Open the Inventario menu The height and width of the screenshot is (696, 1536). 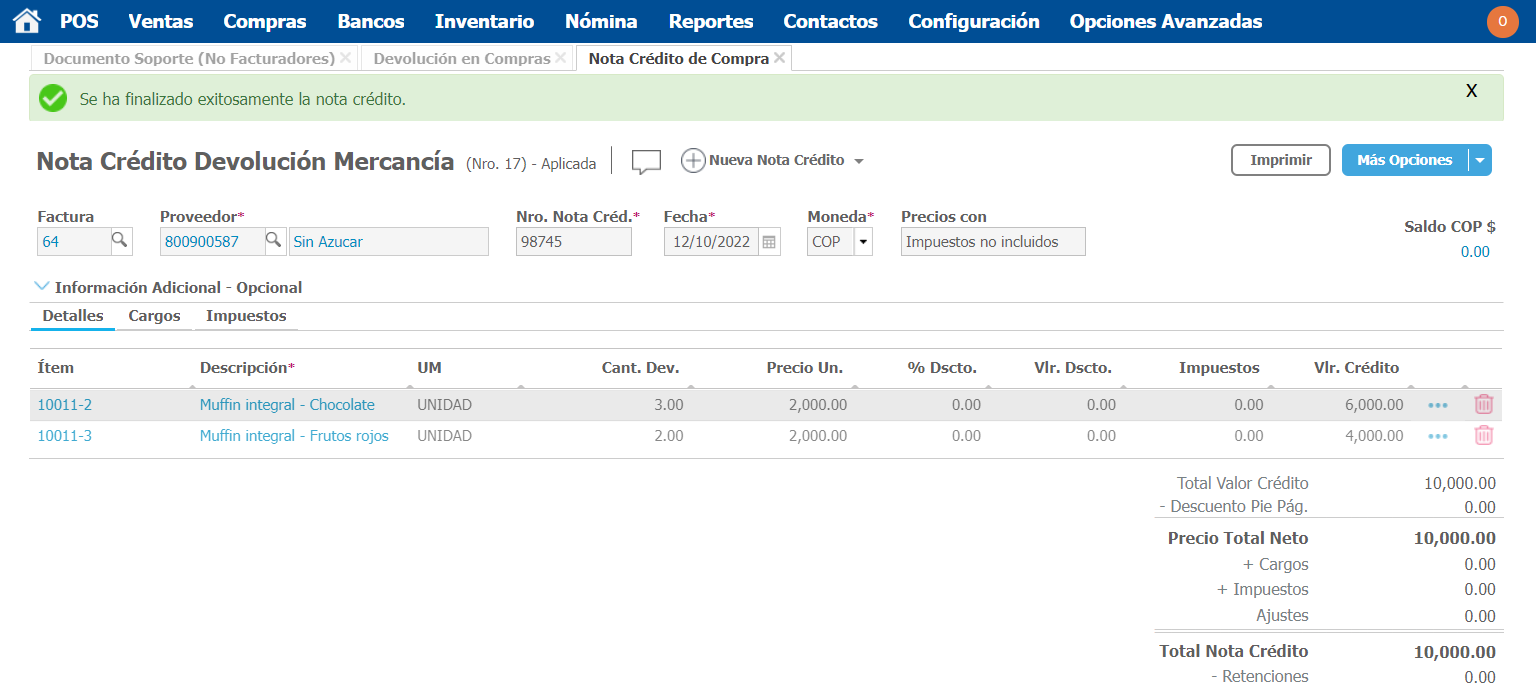pos(484,21)
